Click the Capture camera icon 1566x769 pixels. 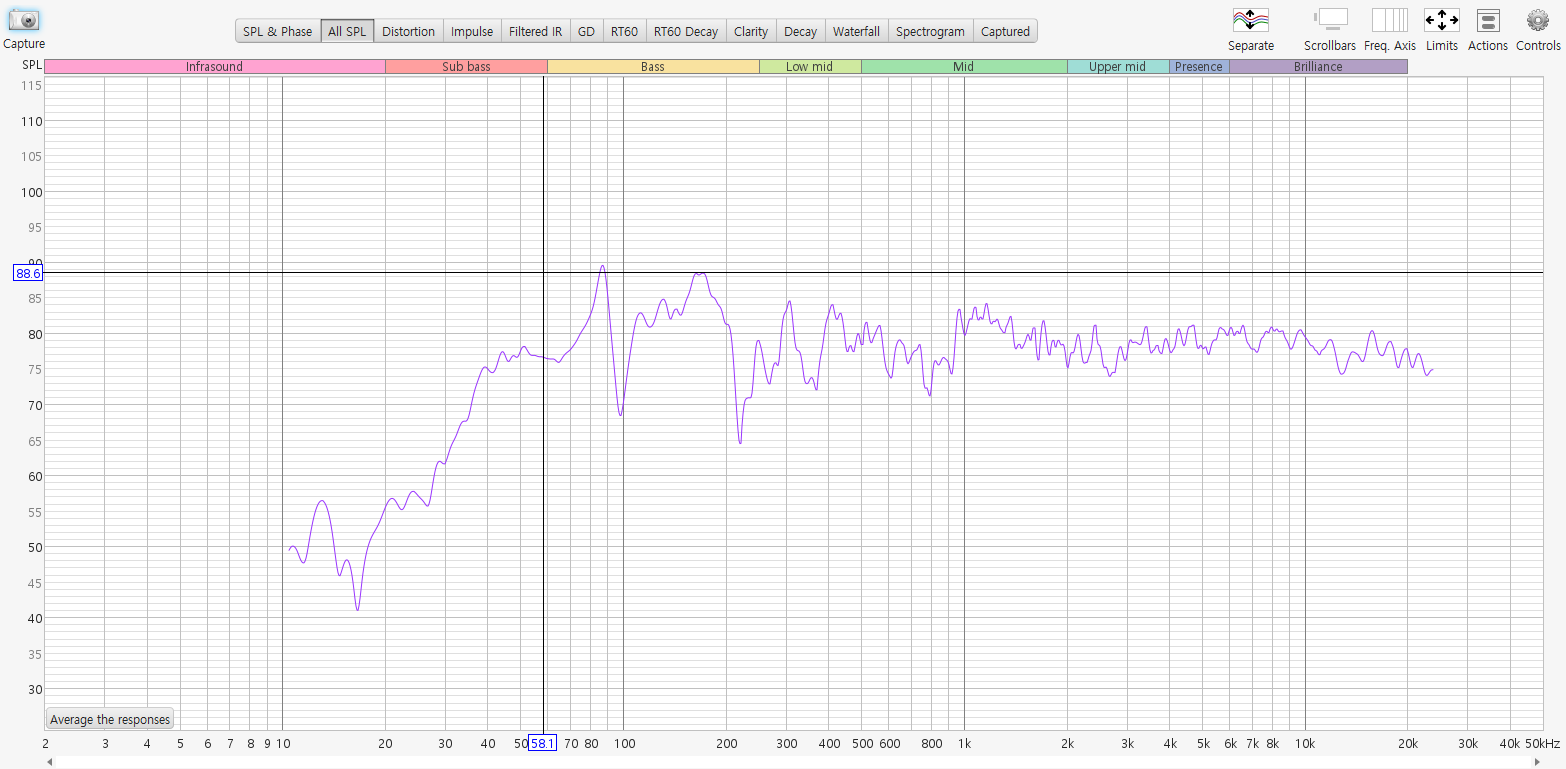[24, 19]
